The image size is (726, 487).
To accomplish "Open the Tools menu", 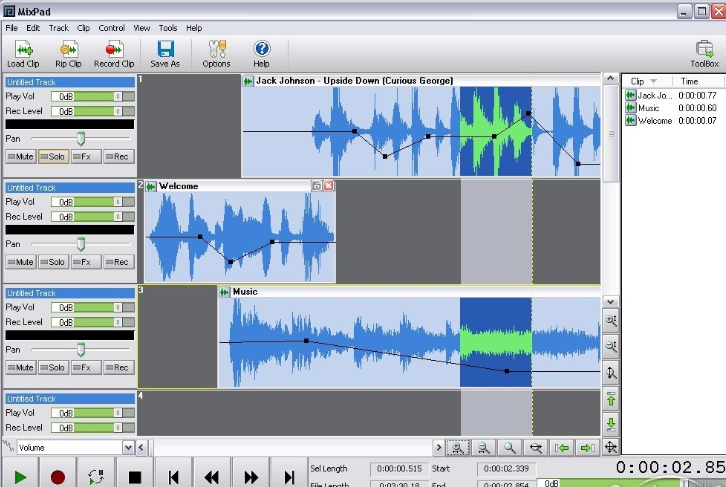I will [167, 28].
